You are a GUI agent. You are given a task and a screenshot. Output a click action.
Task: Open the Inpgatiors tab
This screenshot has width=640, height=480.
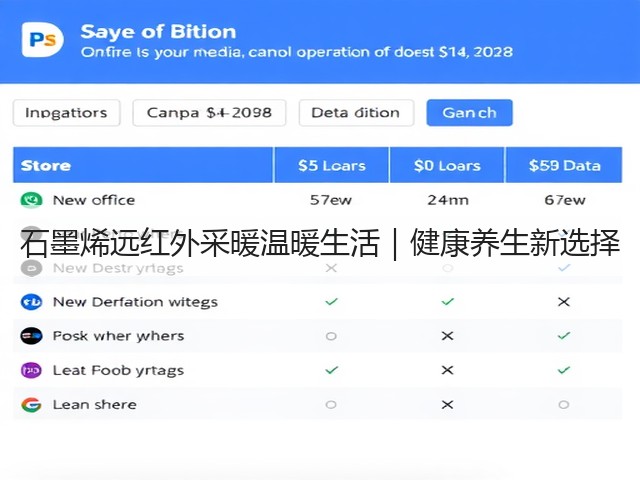pos(67,113)
